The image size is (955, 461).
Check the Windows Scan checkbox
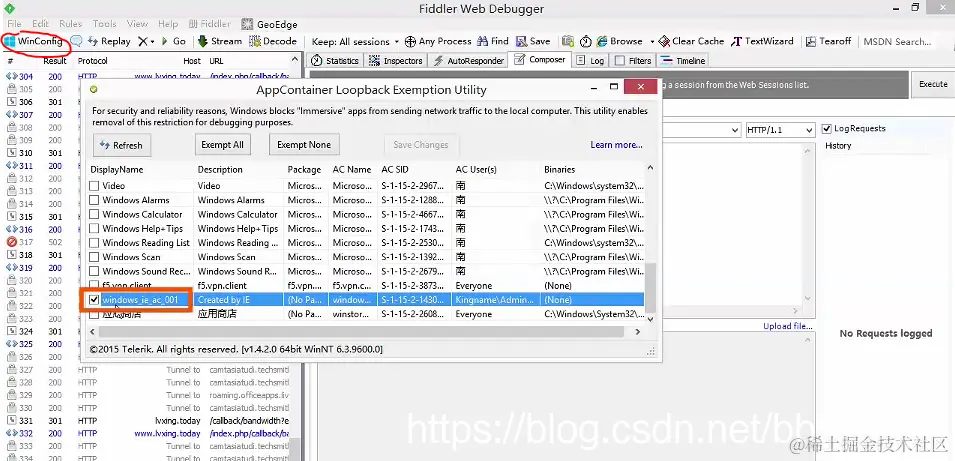[94, 257]
